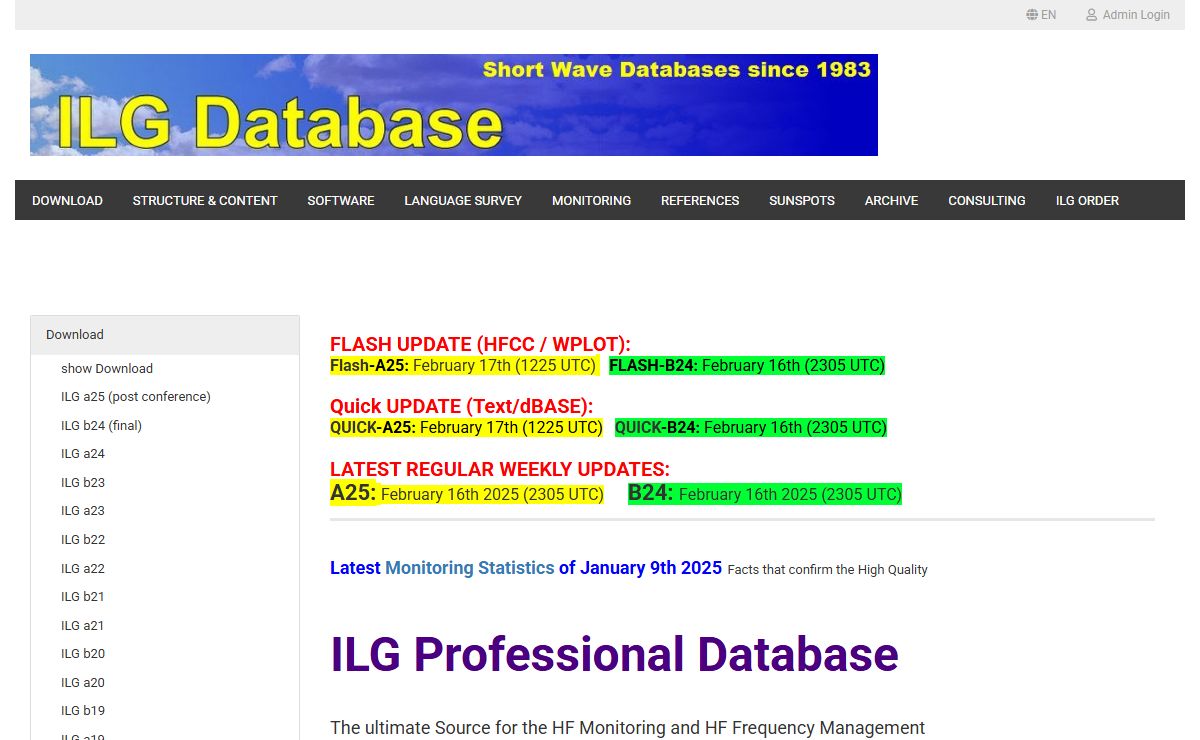This screenshot has height=740, width=1200.
Task: Collapse the Download sidebar header
Action: pyautogui.click(x=165, y=335)
